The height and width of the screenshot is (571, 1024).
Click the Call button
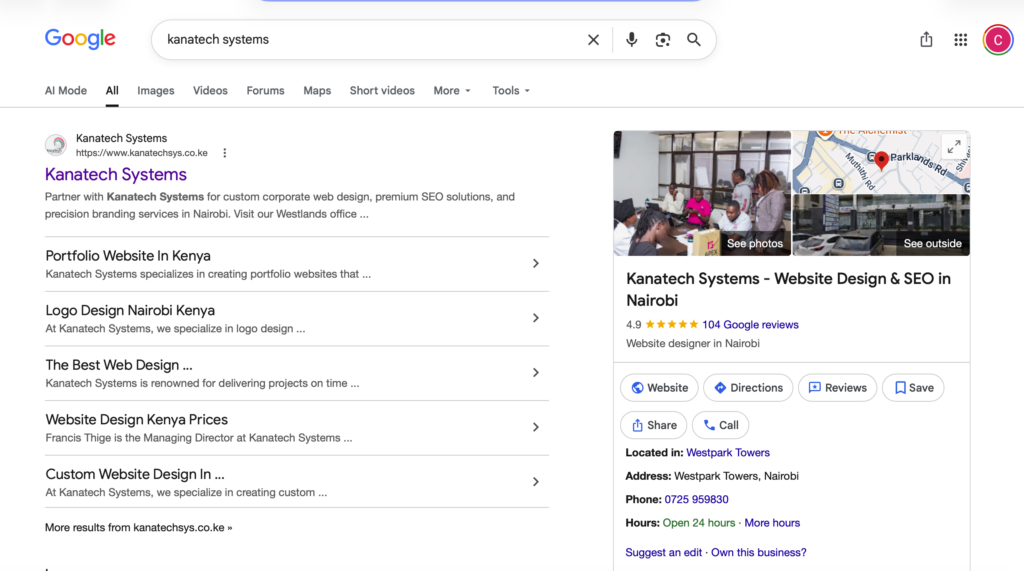tap(720, 425)
